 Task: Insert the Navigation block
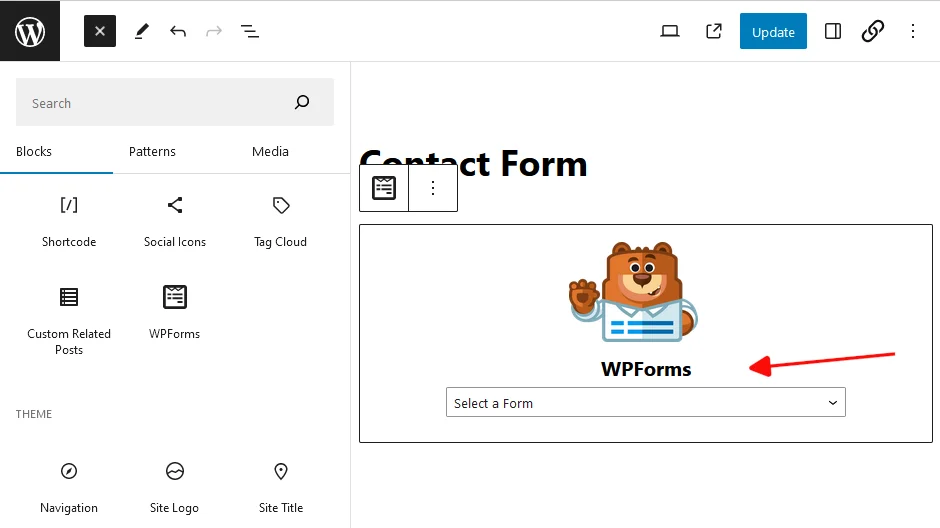coord(69,488)
